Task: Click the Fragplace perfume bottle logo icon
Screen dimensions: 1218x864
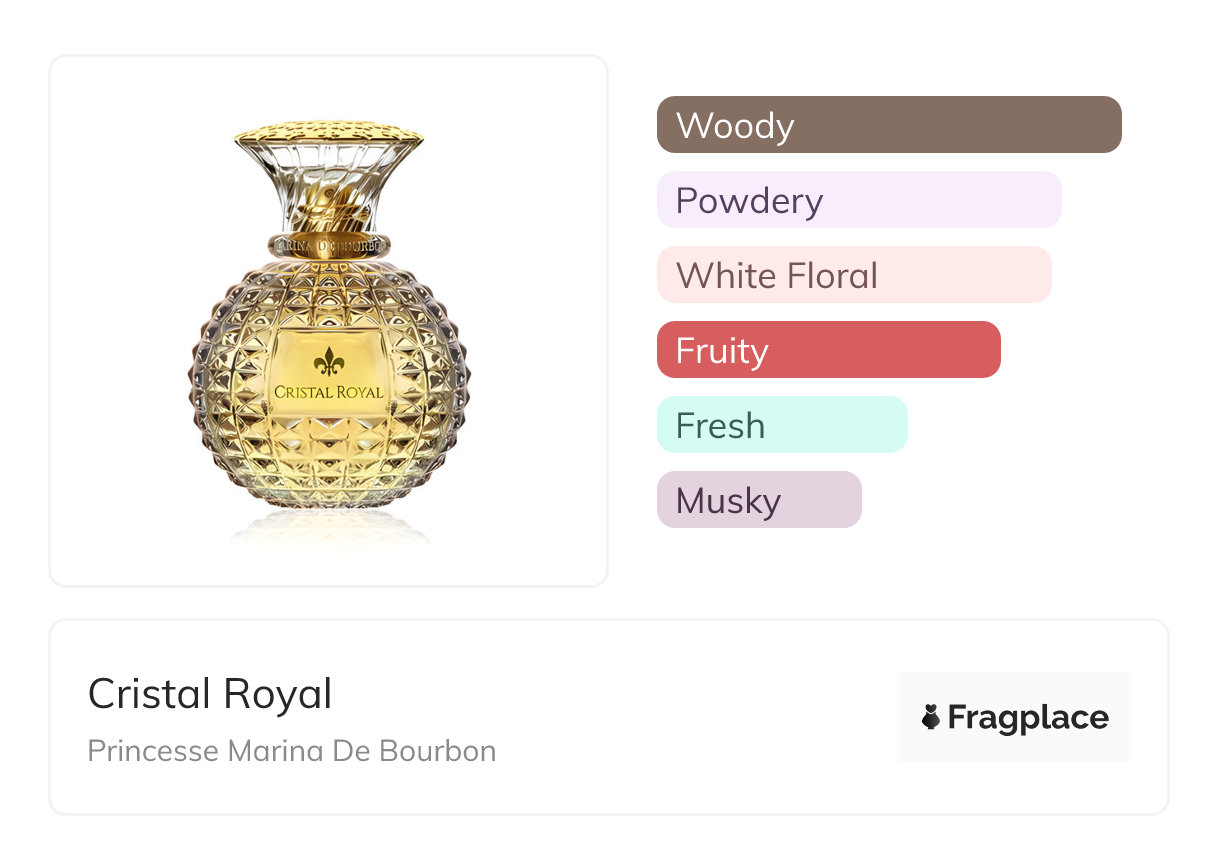Action: pyautogui.click(x=931, y=717)
